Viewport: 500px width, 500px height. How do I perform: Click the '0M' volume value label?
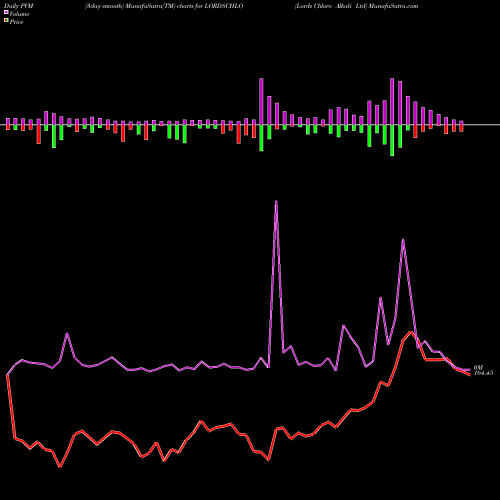point(478,367)
